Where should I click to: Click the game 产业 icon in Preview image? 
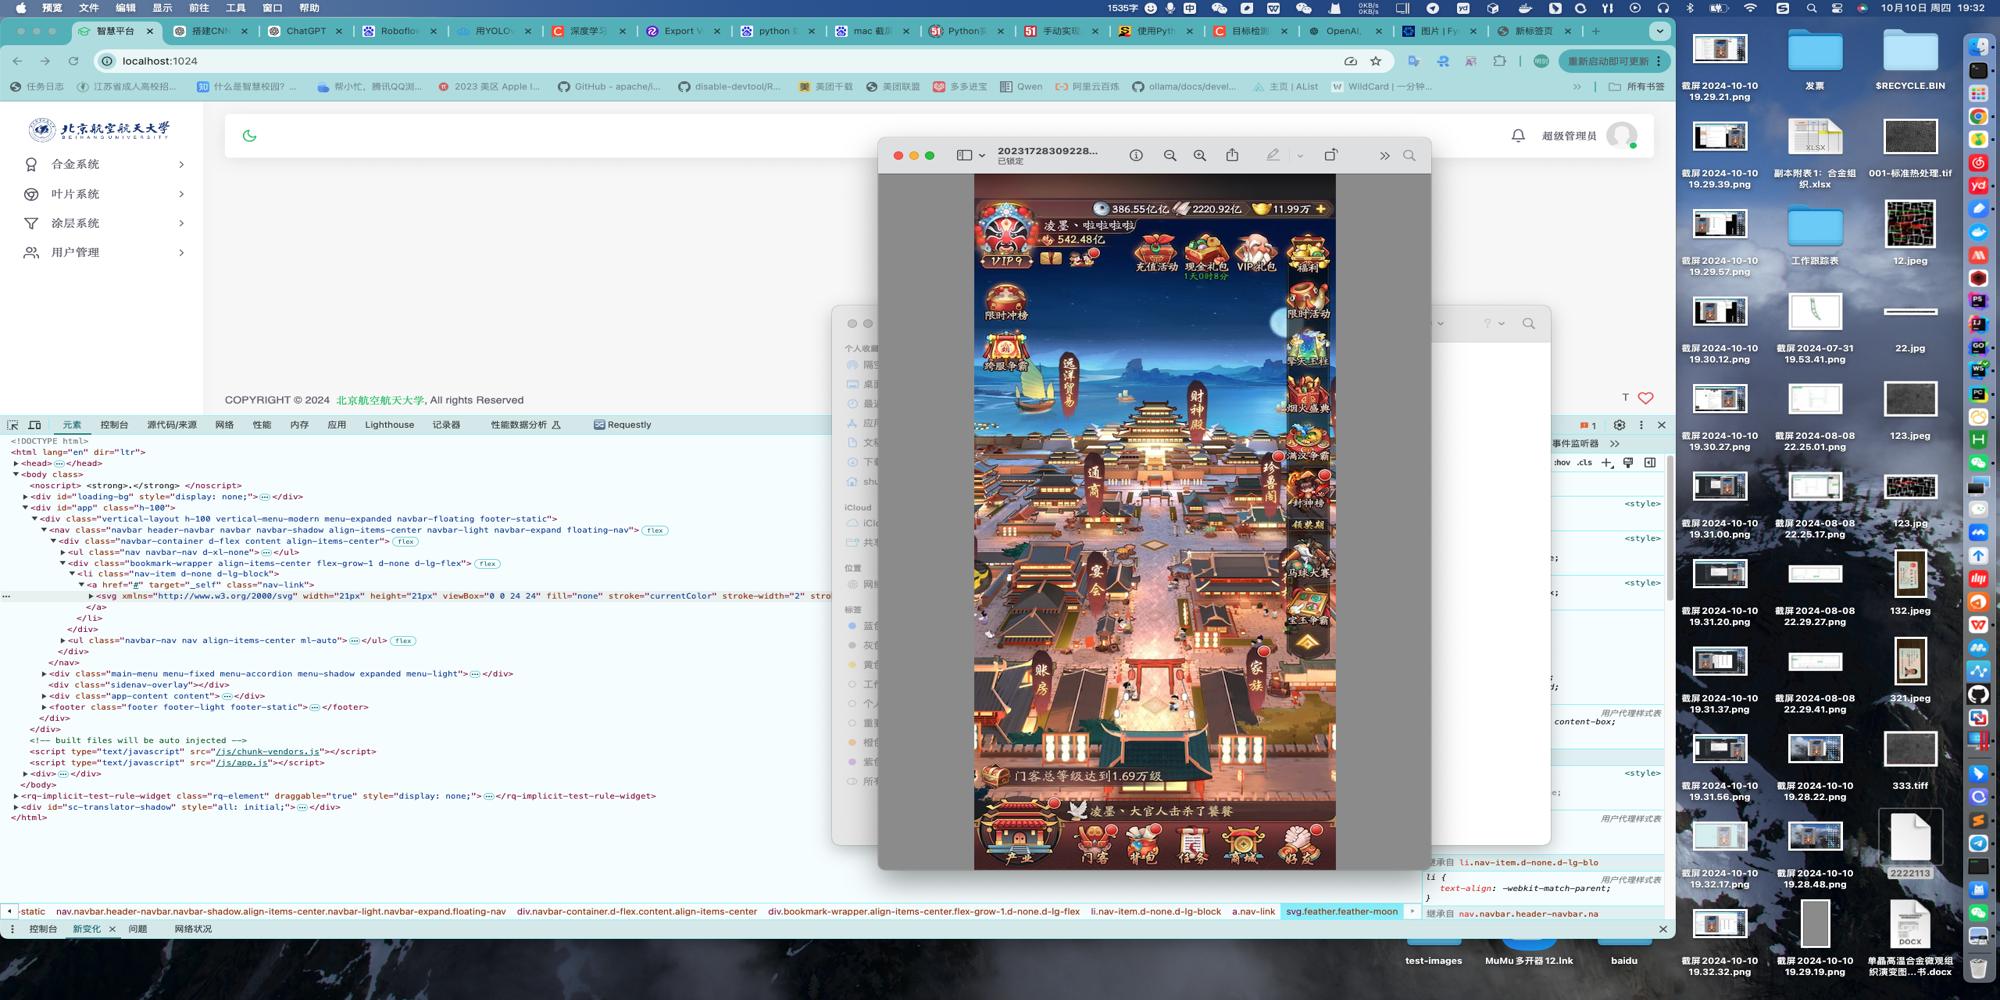(x=1018, y=833)
